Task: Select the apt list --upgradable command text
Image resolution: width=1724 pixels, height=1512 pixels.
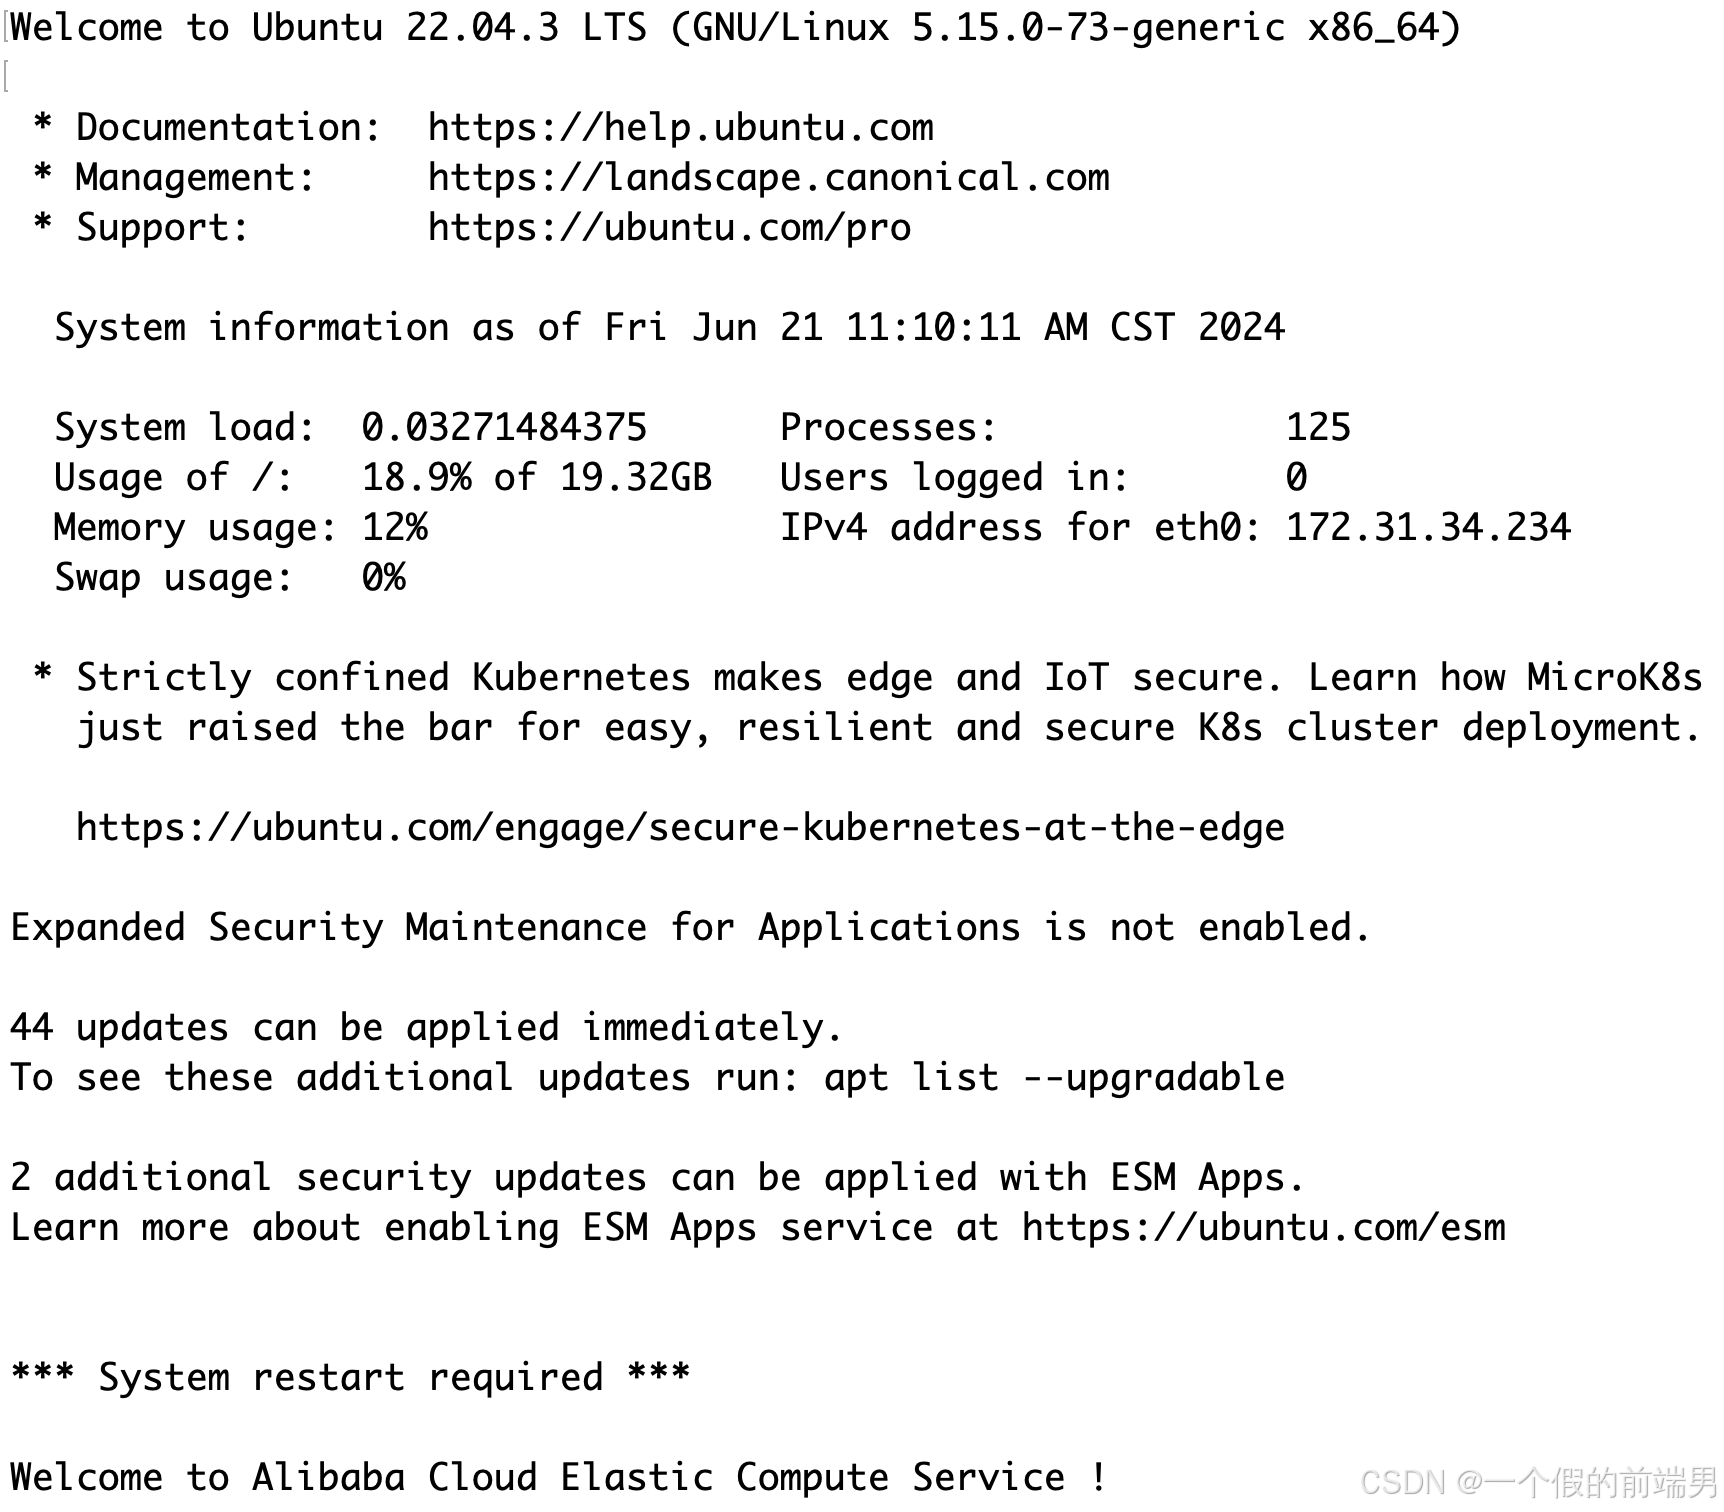Action: coord(1054,1078)
